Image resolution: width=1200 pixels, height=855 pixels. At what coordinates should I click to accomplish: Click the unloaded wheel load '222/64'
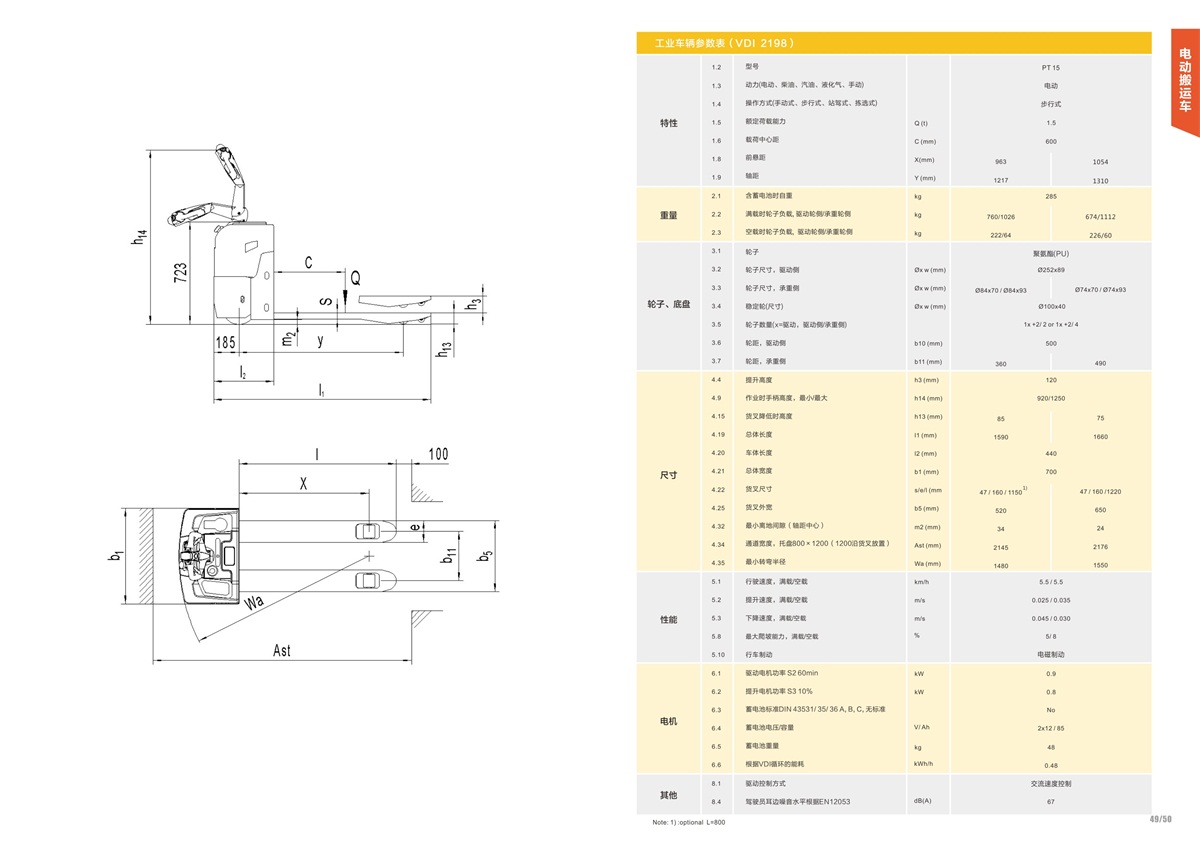point(1001,236)
